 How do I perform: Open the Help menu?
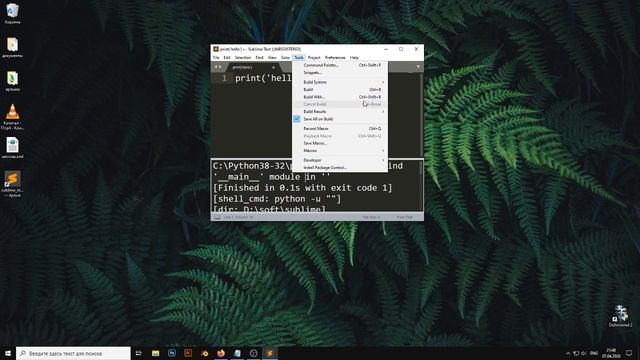click(354, 58)
